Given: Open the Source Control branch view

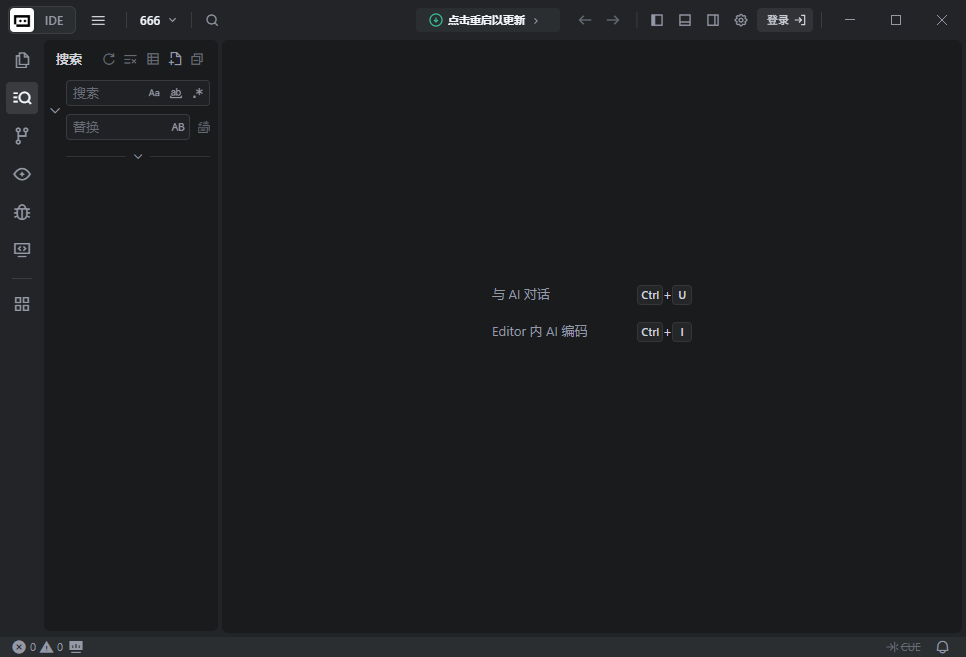Looking at the screenshot, I should point(22,136).
